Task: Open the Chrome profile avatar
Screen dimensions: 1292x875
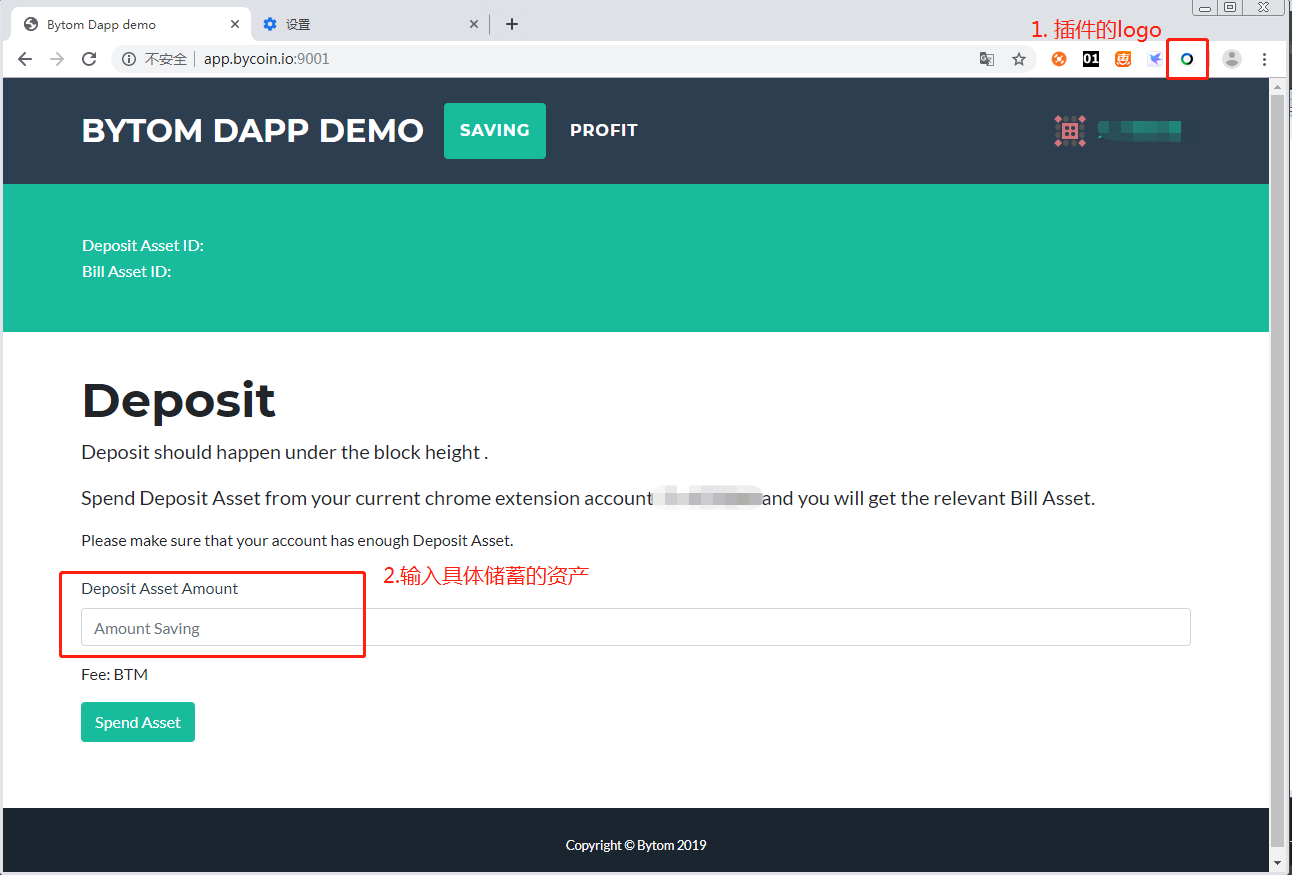Action: pos(1232,59)
